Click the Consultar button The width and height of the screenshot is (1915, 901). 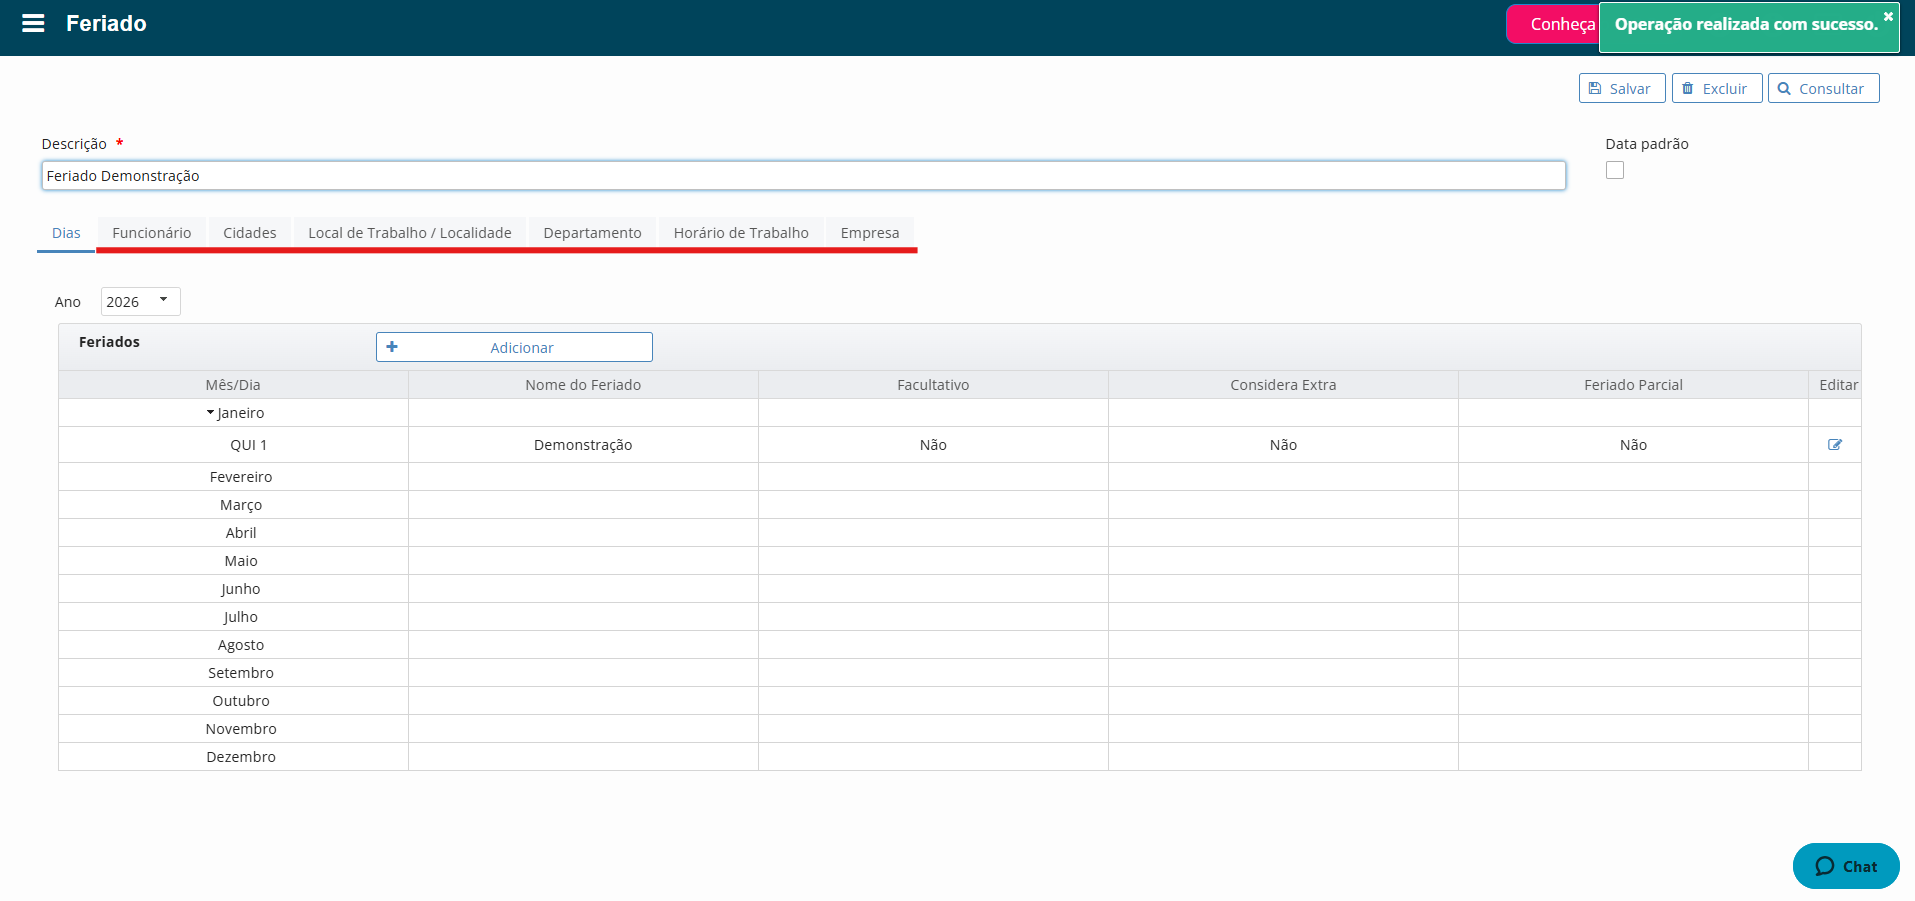[1823, 88]
